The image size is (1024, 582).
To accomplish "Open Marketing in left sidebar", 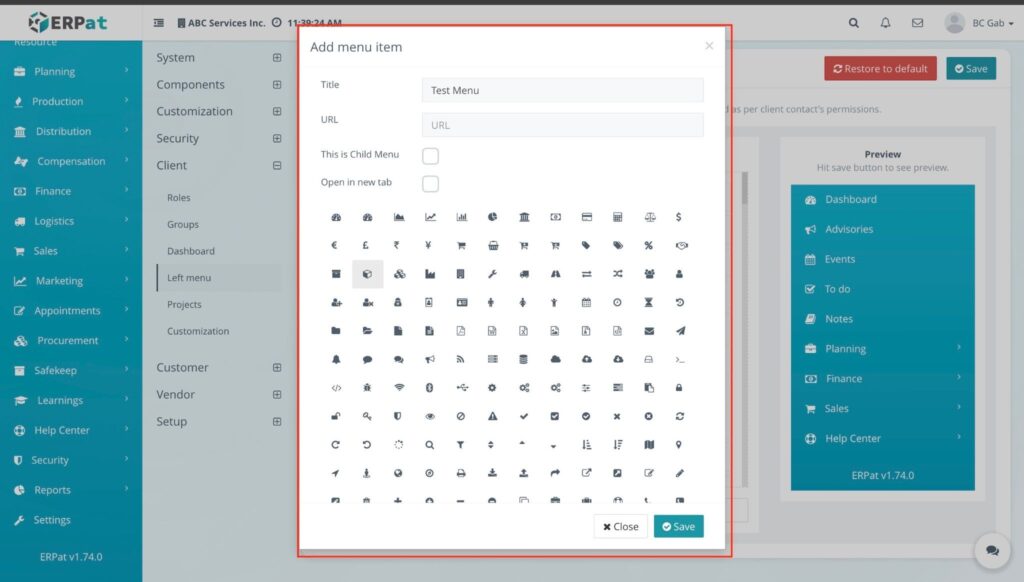I will pyautogui.click(x=71, y=281).
